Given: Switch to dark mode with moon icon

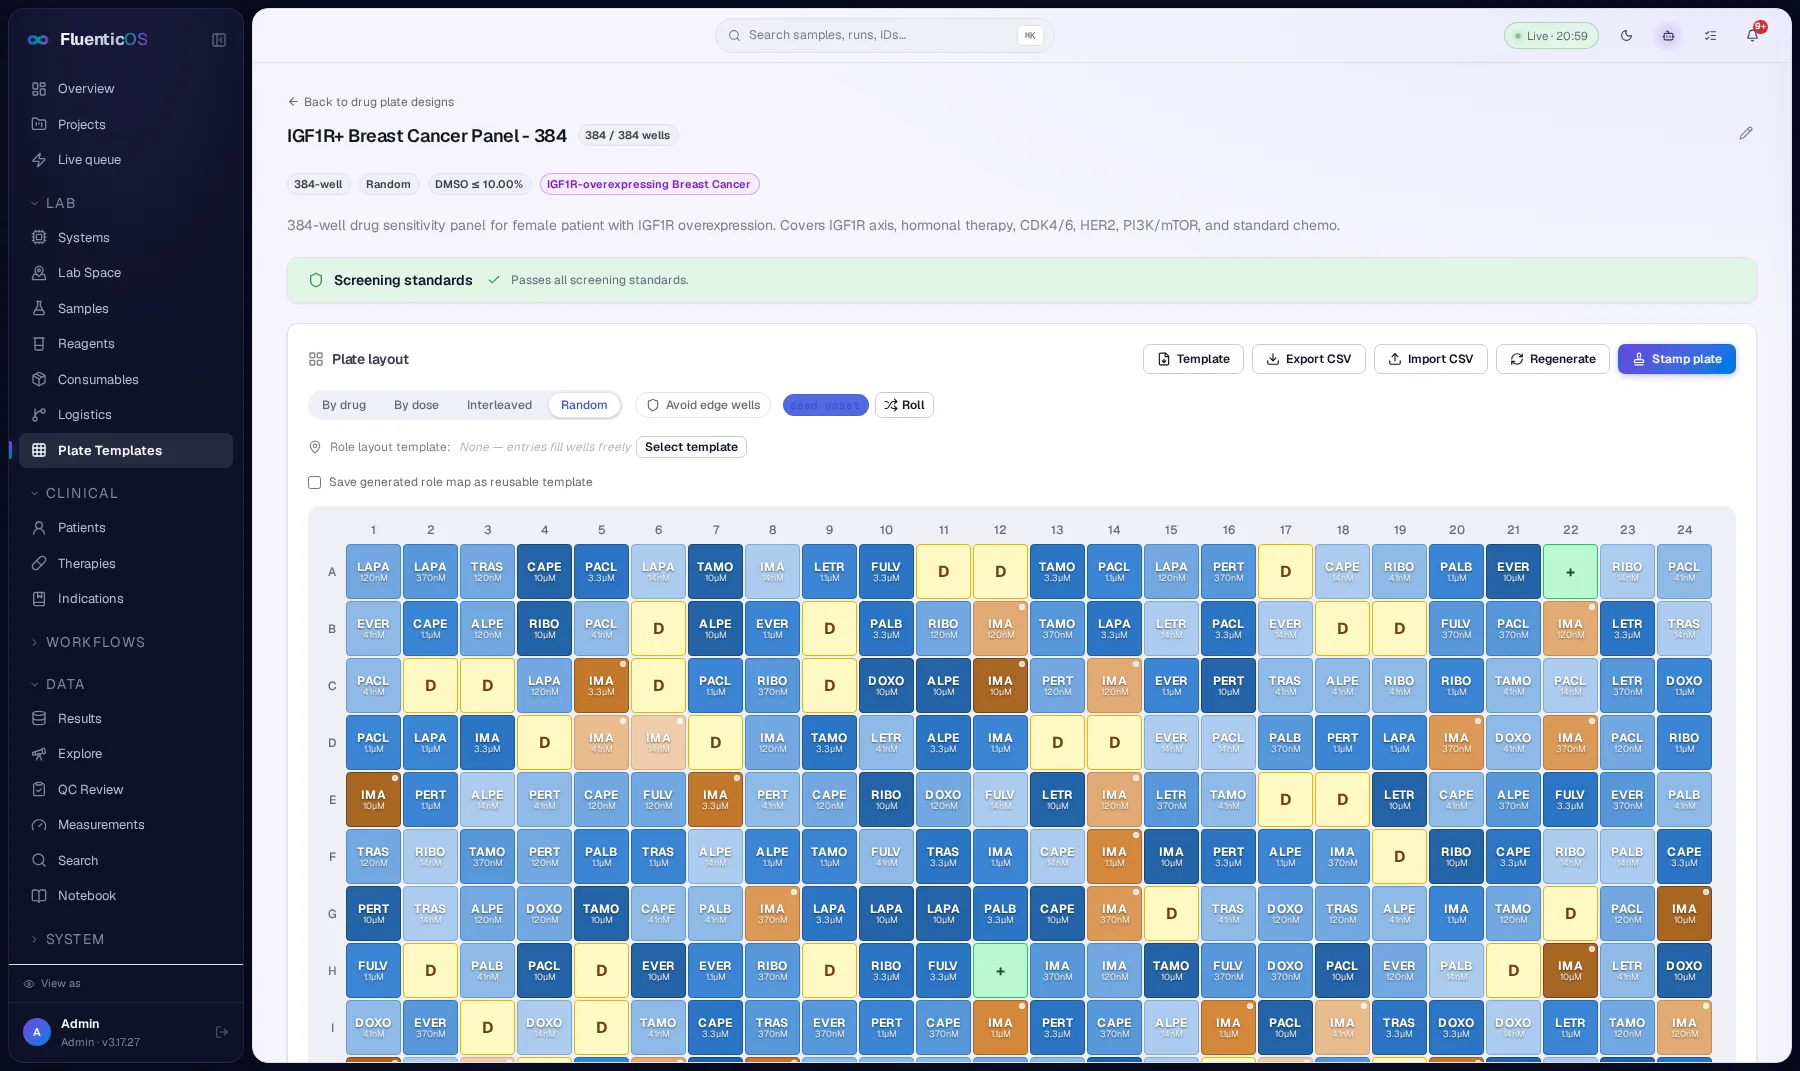Looking at the screenshot, I should coord(1627,36).
